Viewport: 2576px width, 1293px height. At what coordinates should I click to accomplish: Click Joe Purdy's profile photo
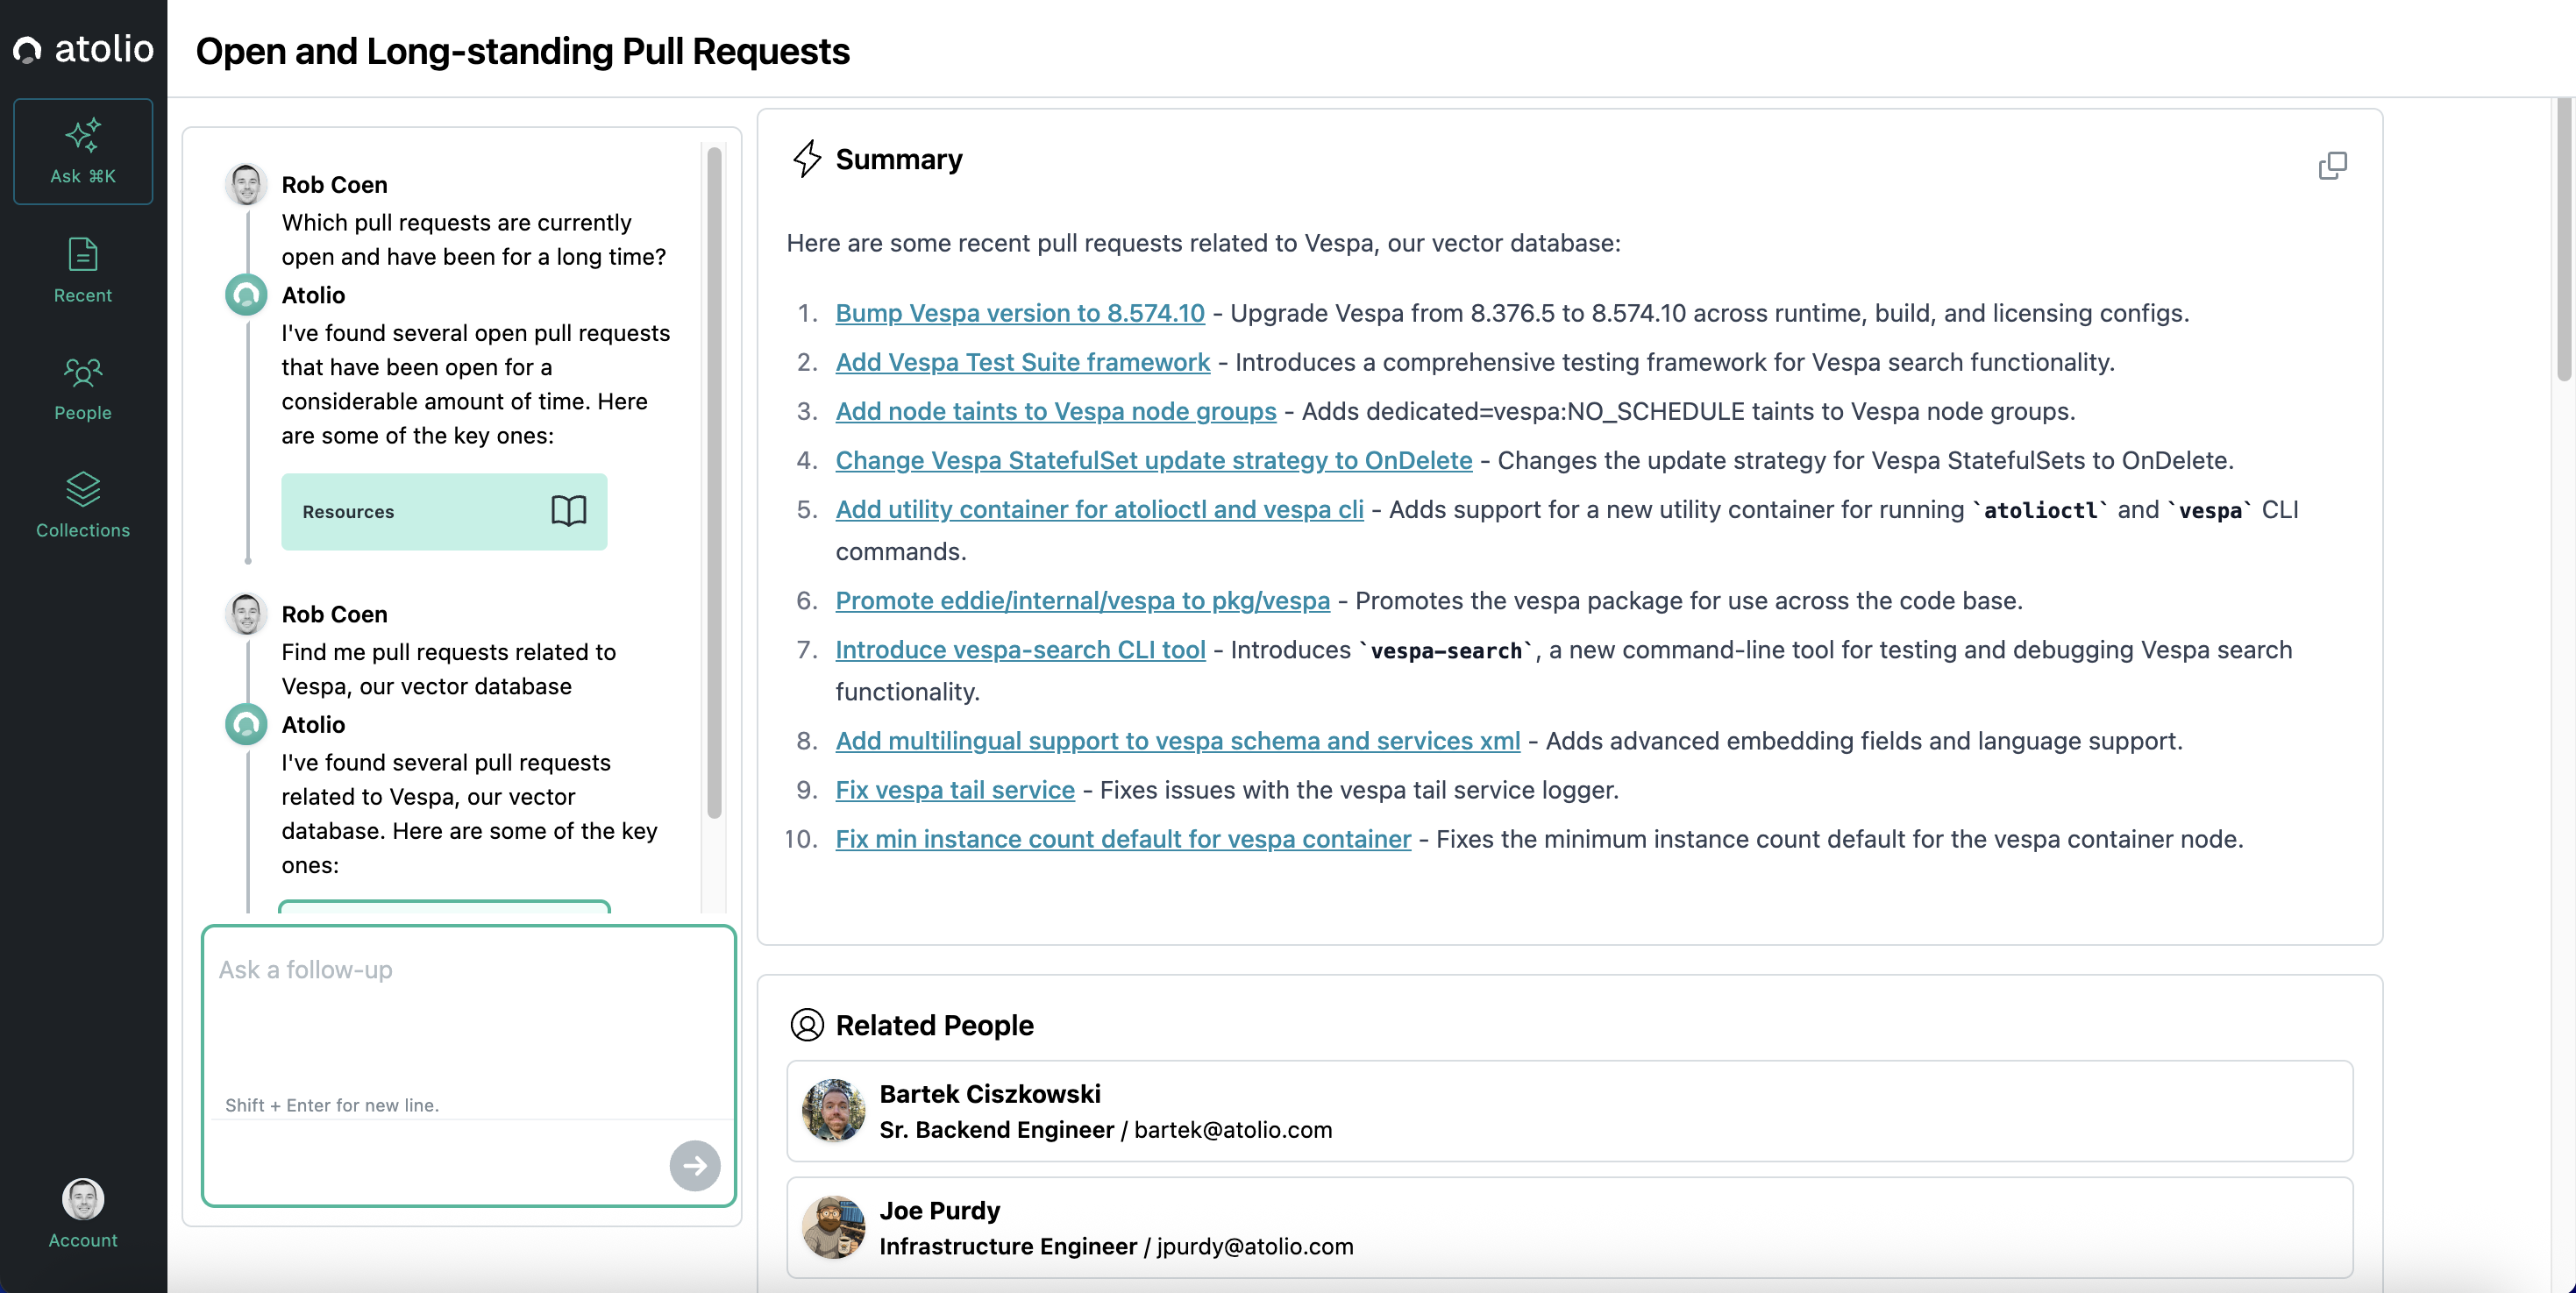pos(833,1227)
